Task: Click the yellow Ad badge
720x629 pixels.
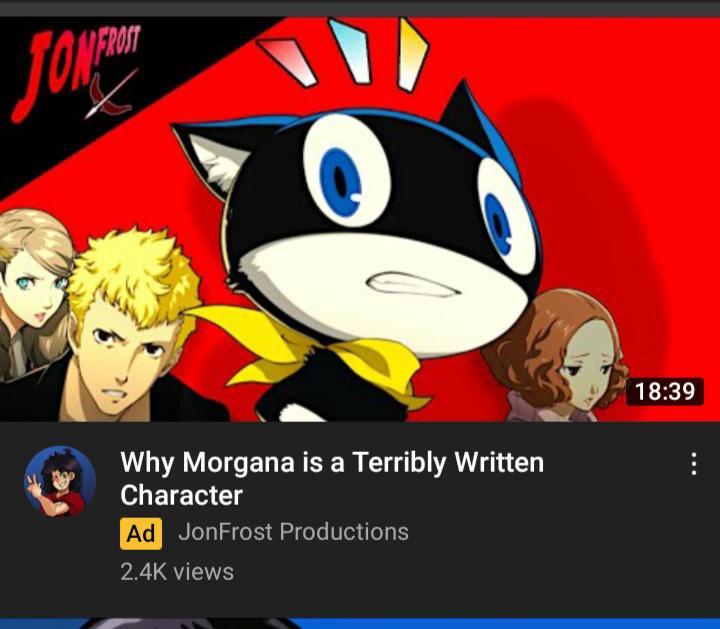Action: click(141, 534)
